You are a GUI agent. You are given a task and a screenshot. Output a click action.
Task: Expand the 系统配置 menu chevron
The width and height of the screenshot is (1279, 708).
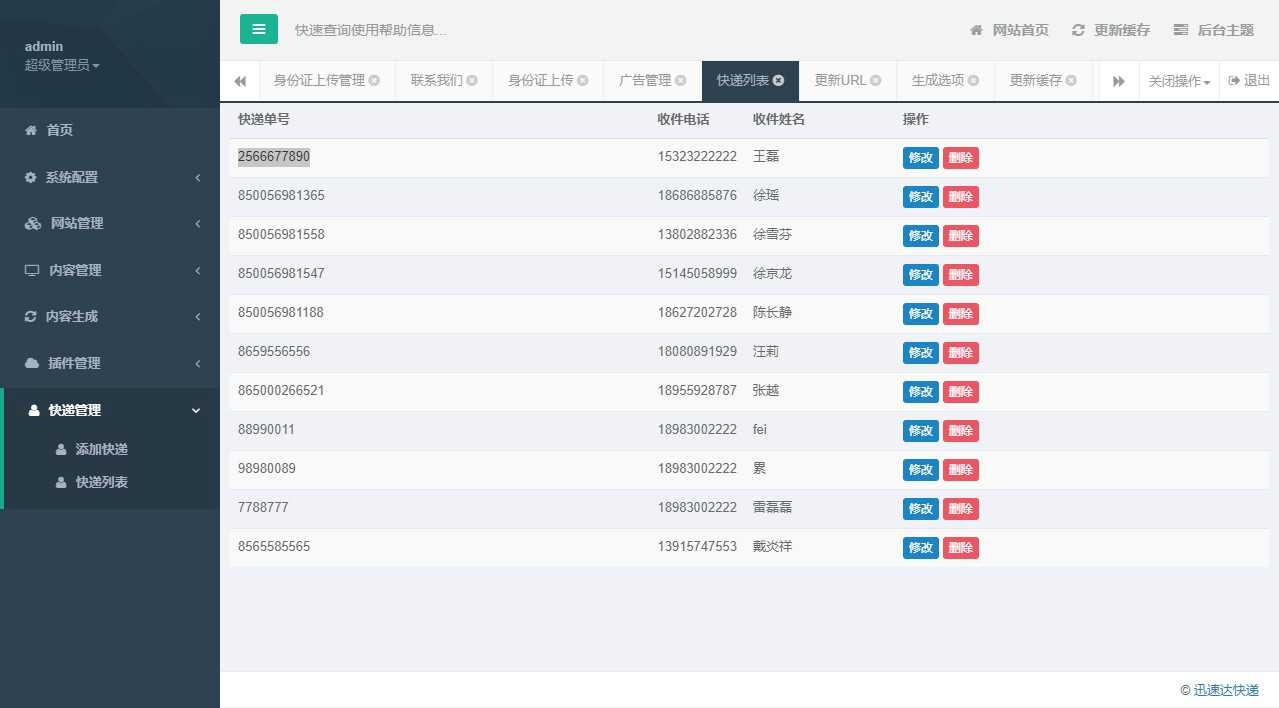198,177
